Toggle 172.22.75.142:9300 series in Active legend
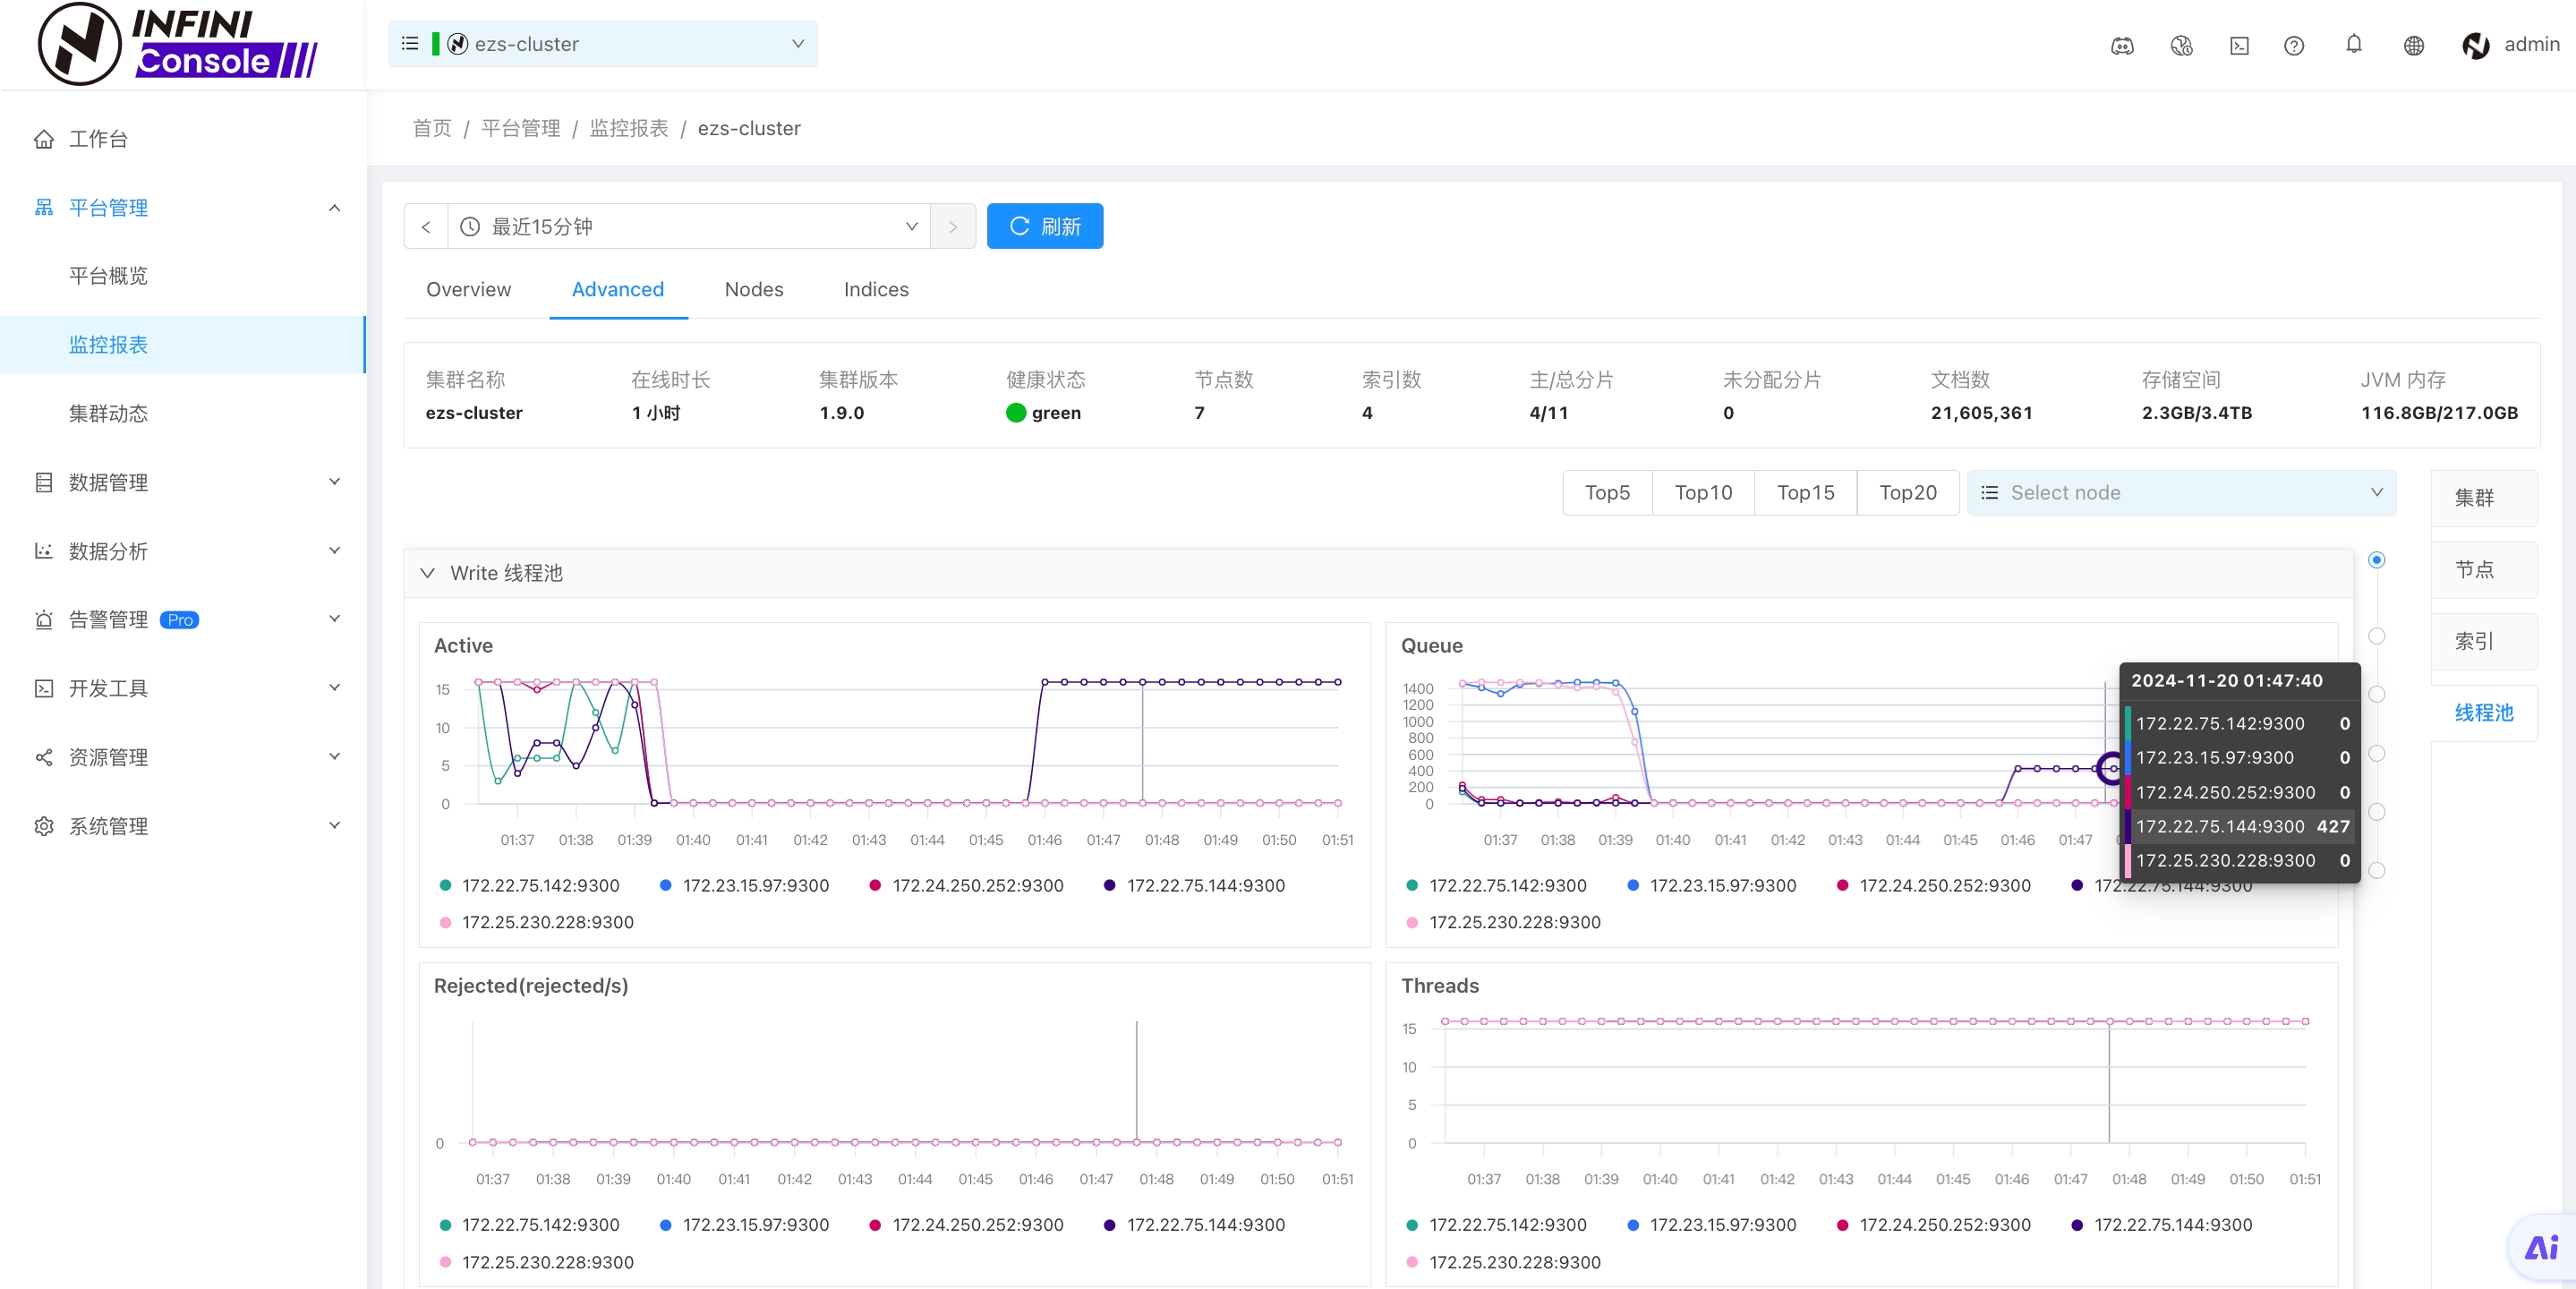The width and height of the screenshot is (2576, 1289). click(x=530, y=885)
